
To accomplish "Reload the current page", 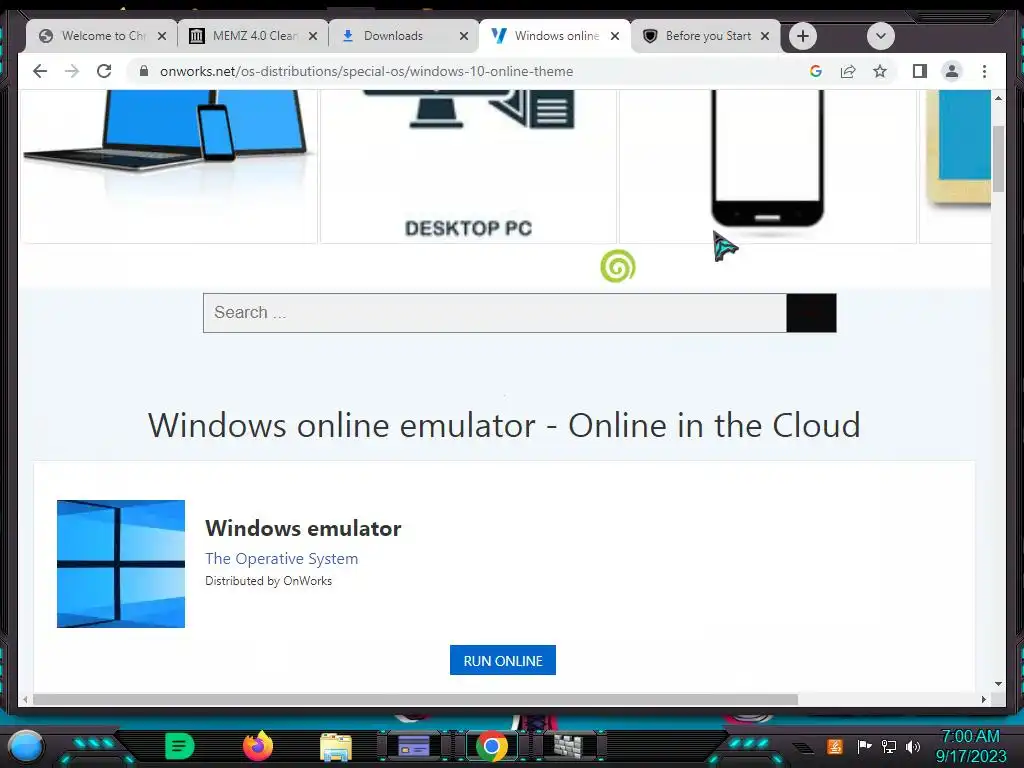I will (104, 71).
